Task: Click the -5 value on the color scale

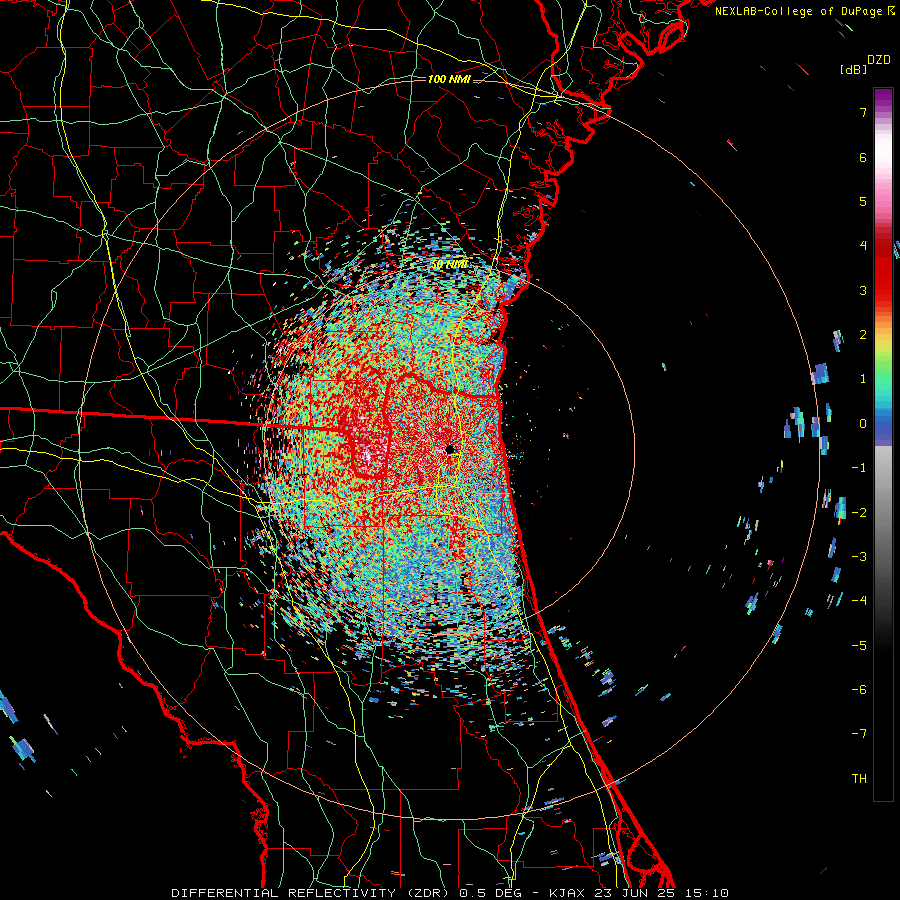Action: click(859, 646)
